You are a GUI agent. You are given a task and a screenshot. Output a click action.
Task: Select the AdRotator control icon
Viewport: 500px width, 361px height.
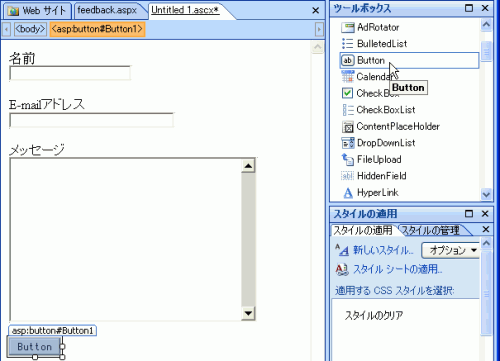(347, 27)
